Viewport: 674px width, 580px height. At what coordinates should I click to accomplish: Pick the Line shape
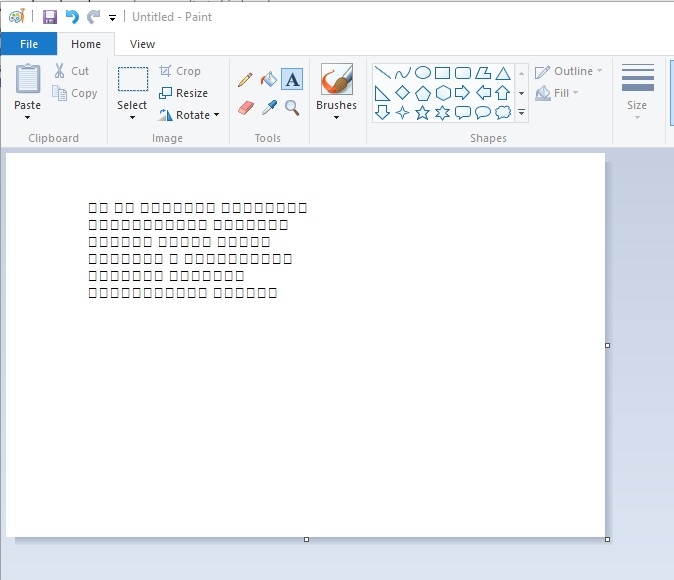tap(382, 73)
